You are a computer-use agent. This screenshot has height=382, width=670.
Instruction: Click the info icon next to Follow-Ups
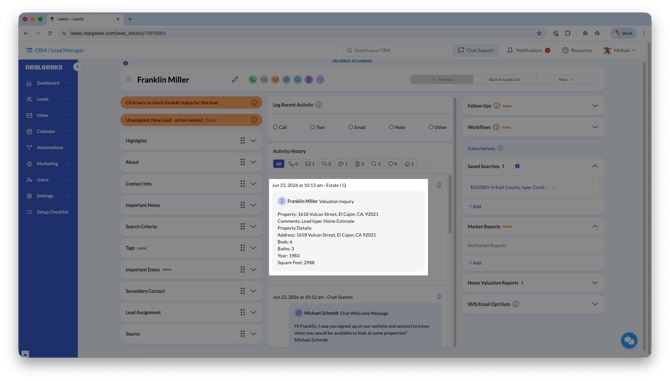pos(497,106)
